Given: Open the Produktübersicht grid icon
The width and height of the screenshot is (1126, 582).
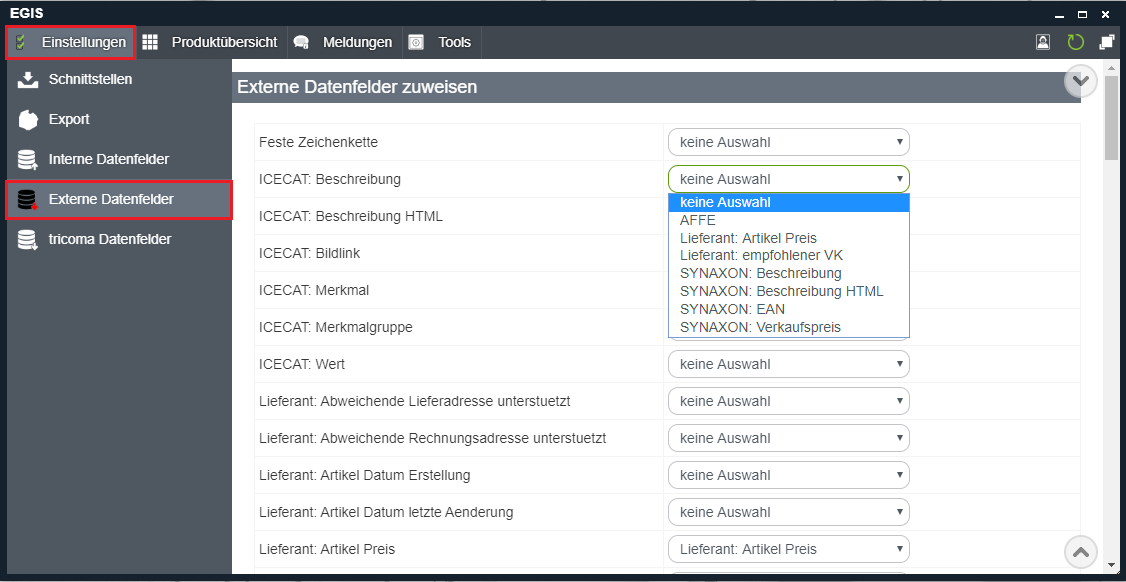Looking at the screenshot, I should tap(150, 42).
